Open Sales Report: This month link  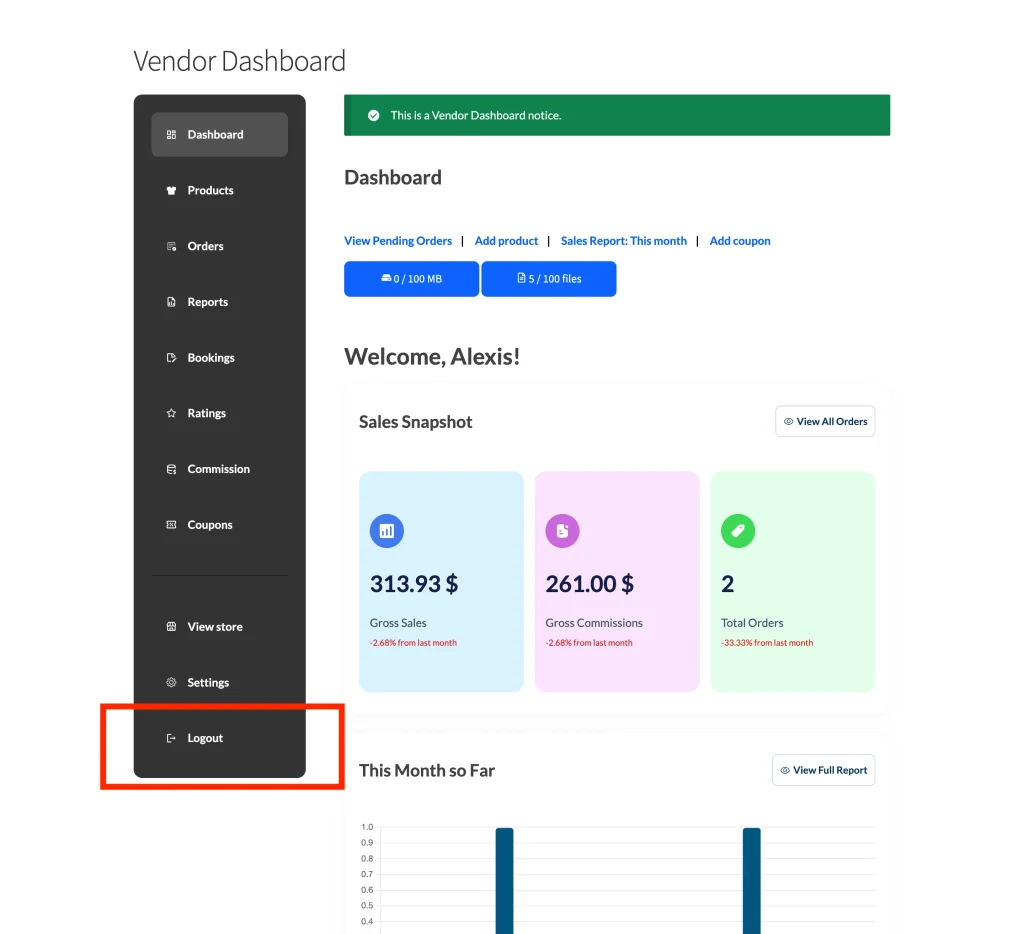pos(624,241)
